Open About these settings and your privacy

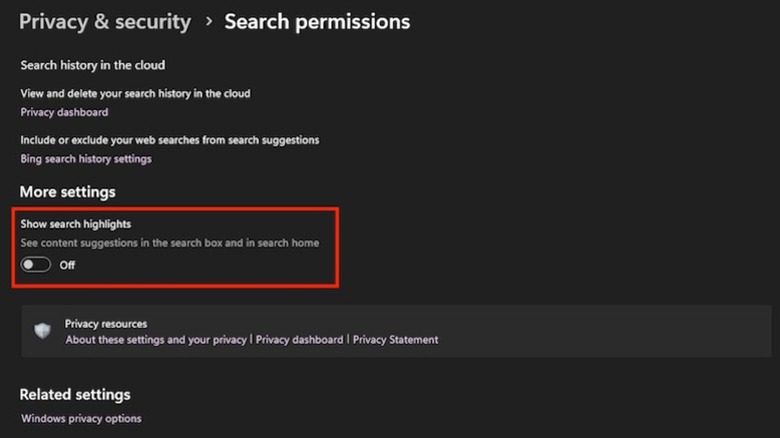point(156,340)
